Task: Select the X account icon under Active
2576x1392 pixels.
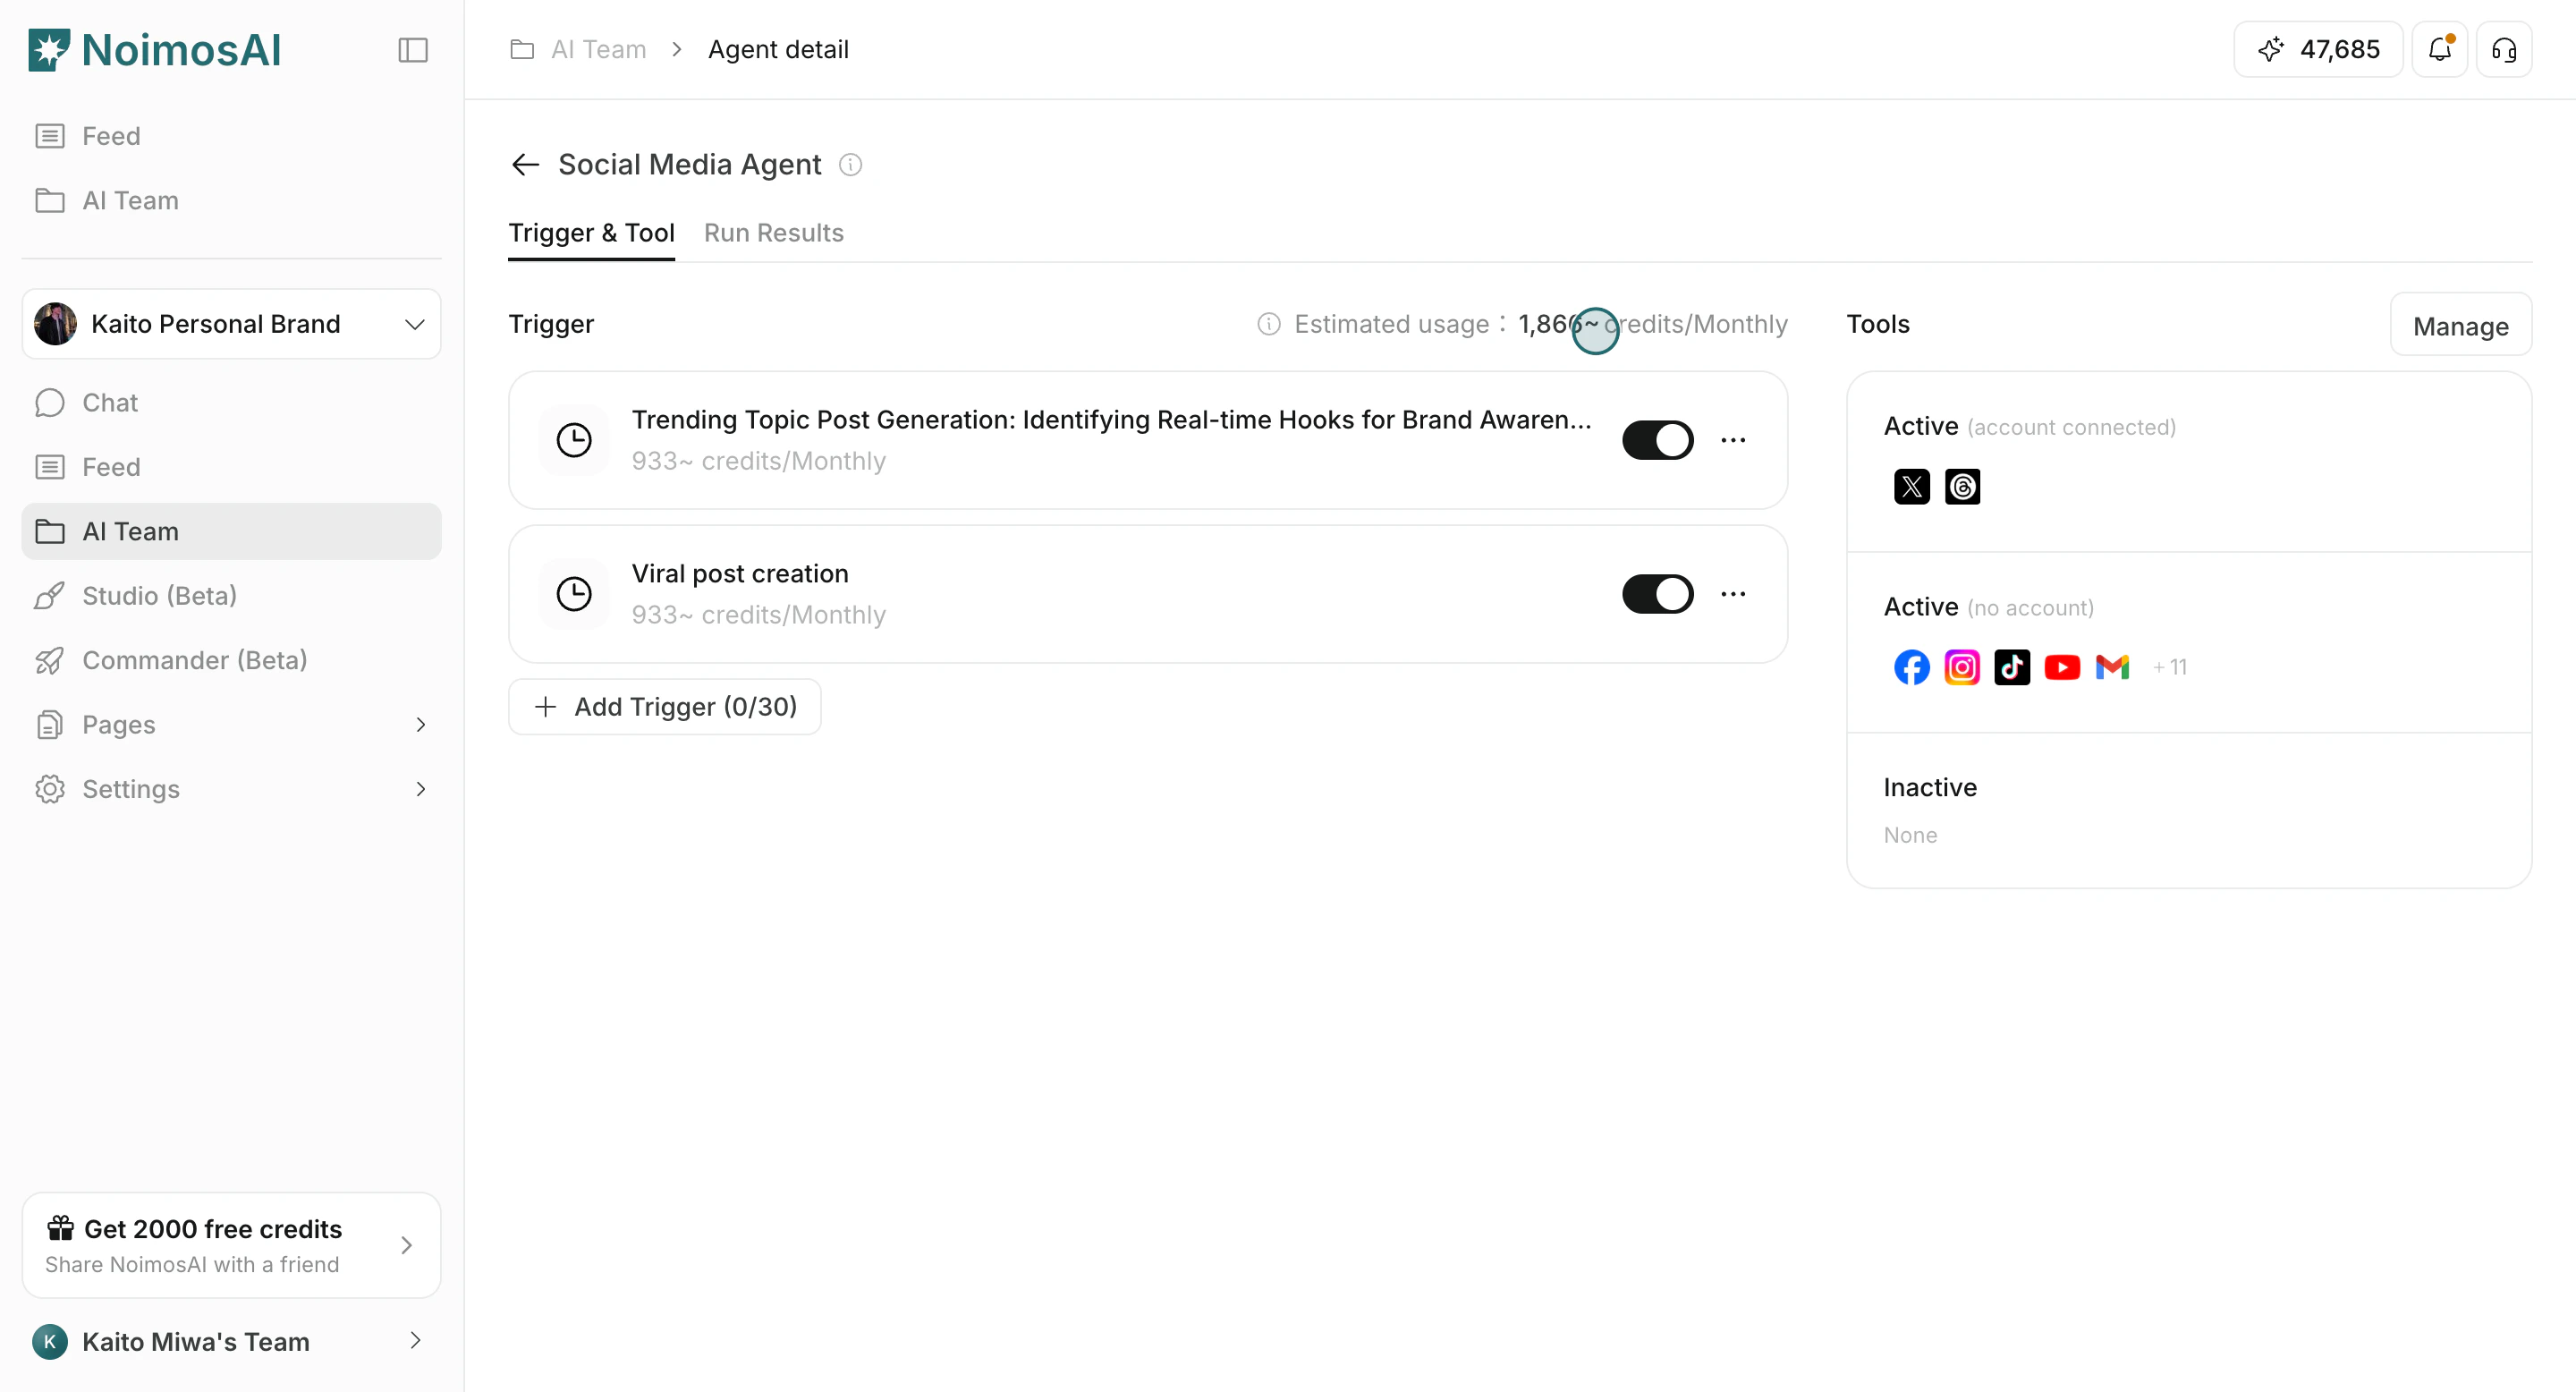Action: coord(1911,487)
